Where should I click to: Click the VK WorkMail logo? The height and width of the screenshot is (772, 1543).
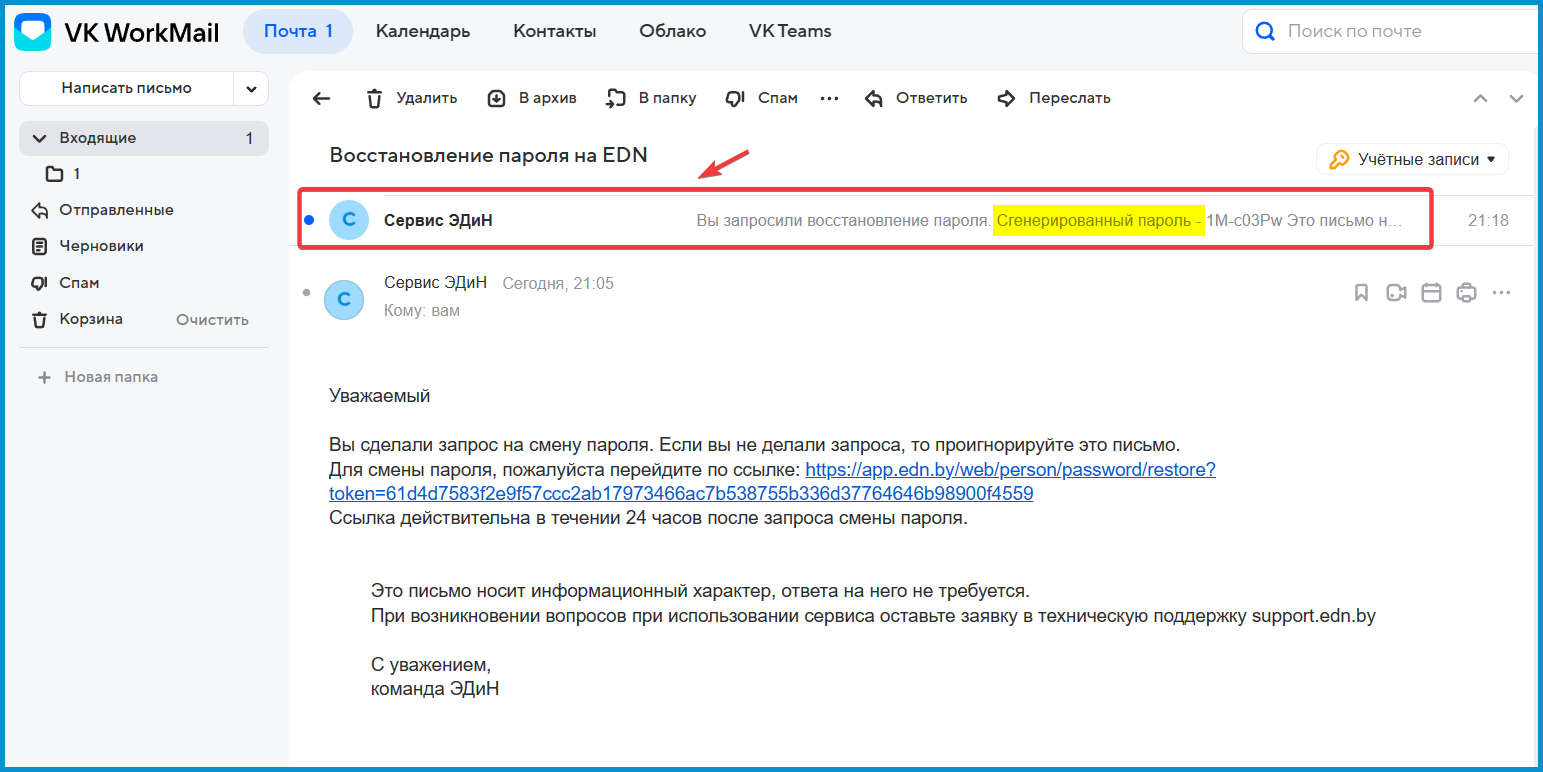[x=116, y=31]
